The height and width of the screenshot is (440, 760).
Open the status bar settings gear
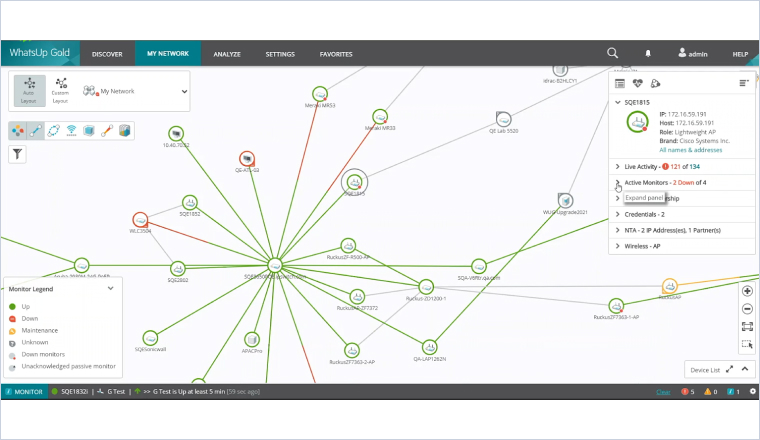click(751, 392)
